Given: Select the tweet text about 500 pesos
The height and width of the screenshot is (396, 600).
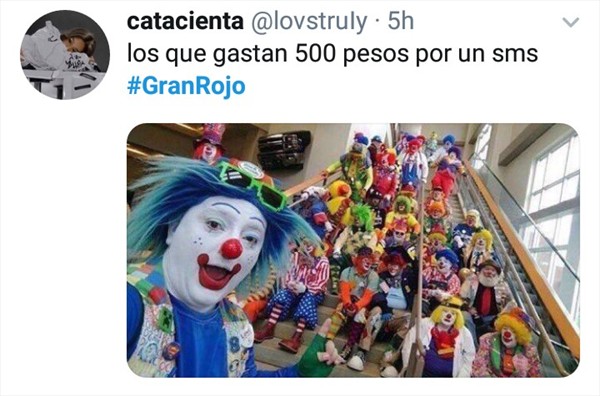Looking at the screenshot, I should tap(333, 54).
